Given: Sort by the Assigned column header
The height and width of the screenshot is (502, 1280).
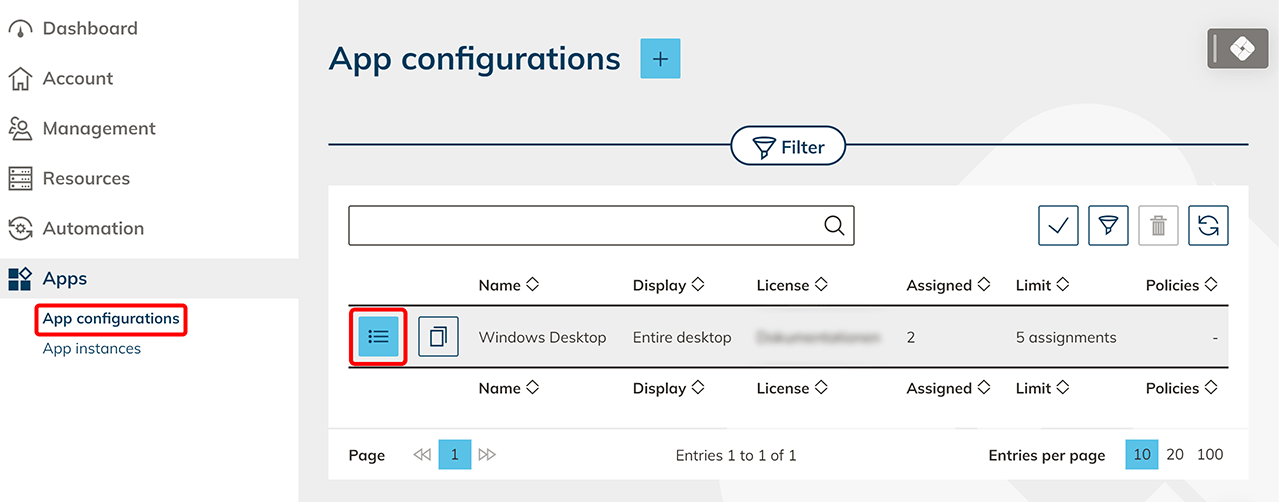Looking at the screenshot, I should (947, 285).
